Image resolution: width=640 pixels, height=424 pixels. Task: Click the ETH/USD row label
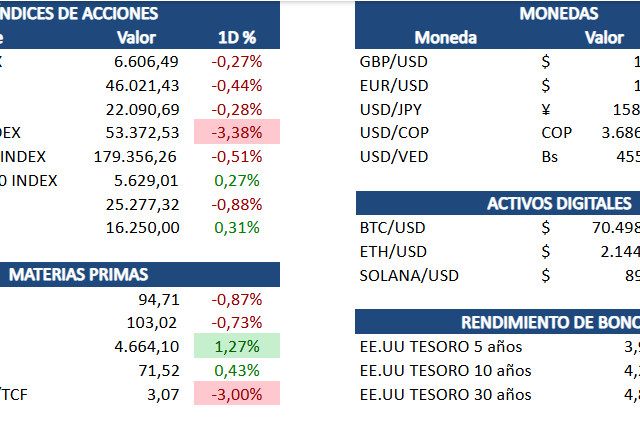click(393, 251)
